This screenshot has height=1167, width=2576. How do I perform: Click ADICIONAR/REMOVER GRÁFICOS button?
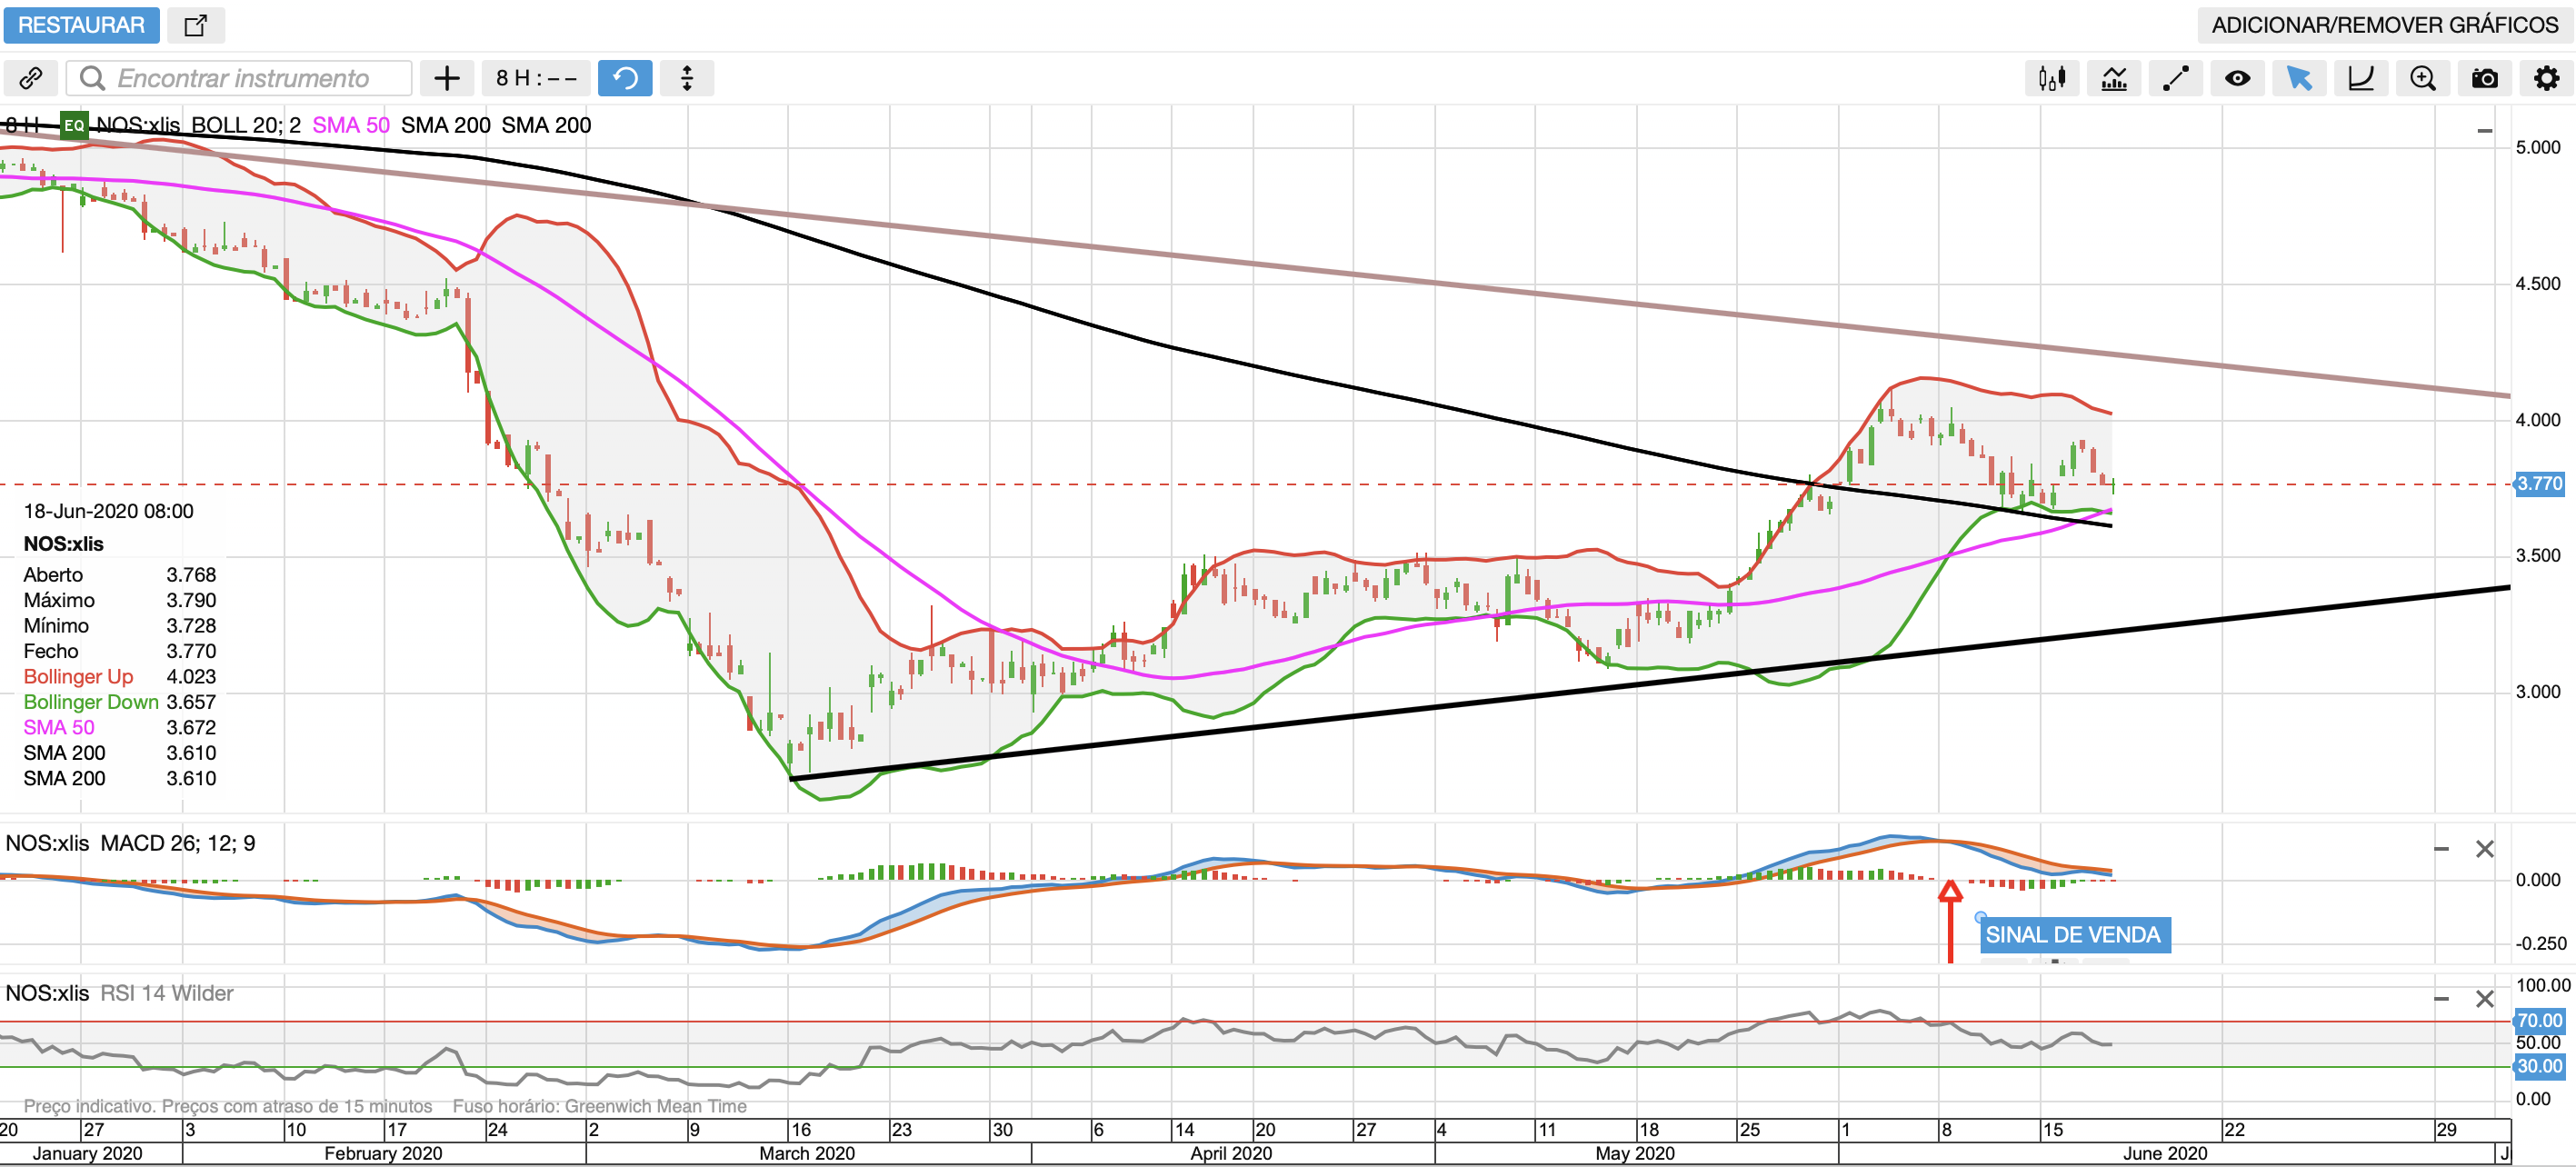2384,25
